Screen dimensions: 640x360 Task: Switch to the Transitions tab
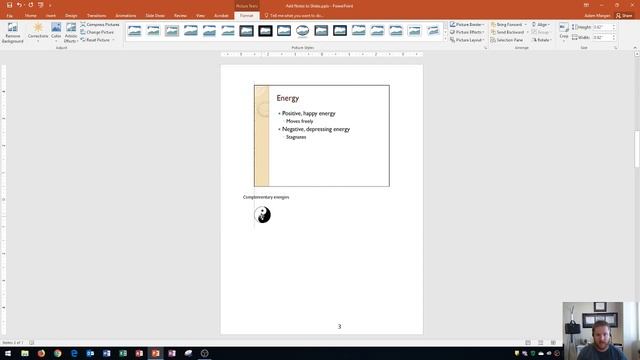[x=97, y=16]
